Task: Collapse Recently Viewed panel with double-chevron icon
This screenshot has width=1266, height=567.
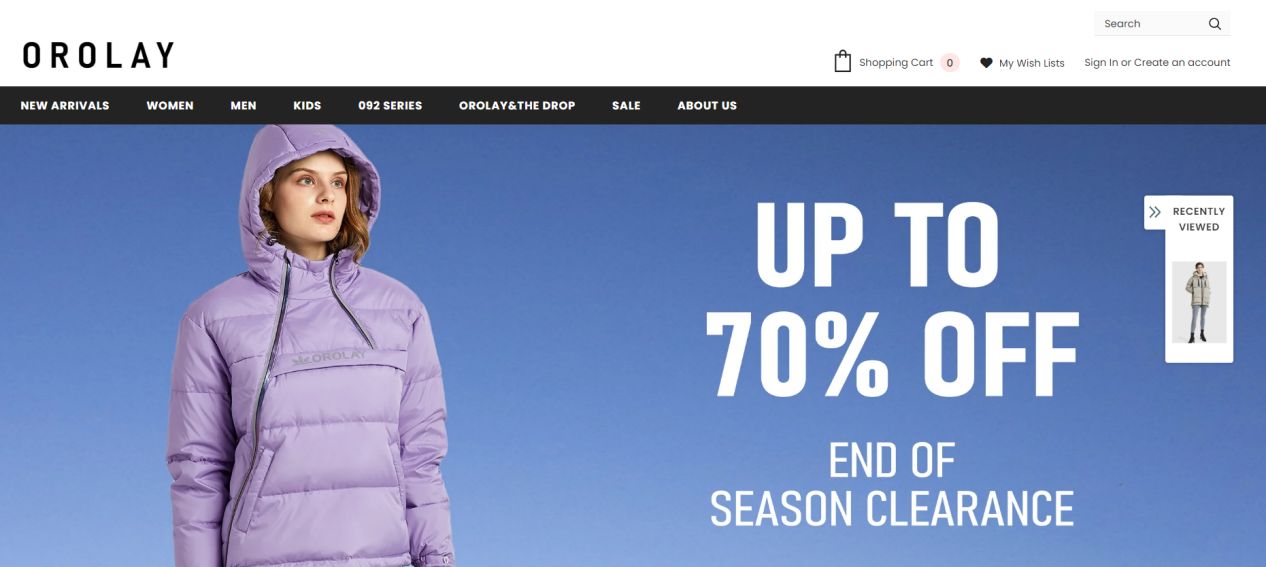Action: coord(1155,212)
